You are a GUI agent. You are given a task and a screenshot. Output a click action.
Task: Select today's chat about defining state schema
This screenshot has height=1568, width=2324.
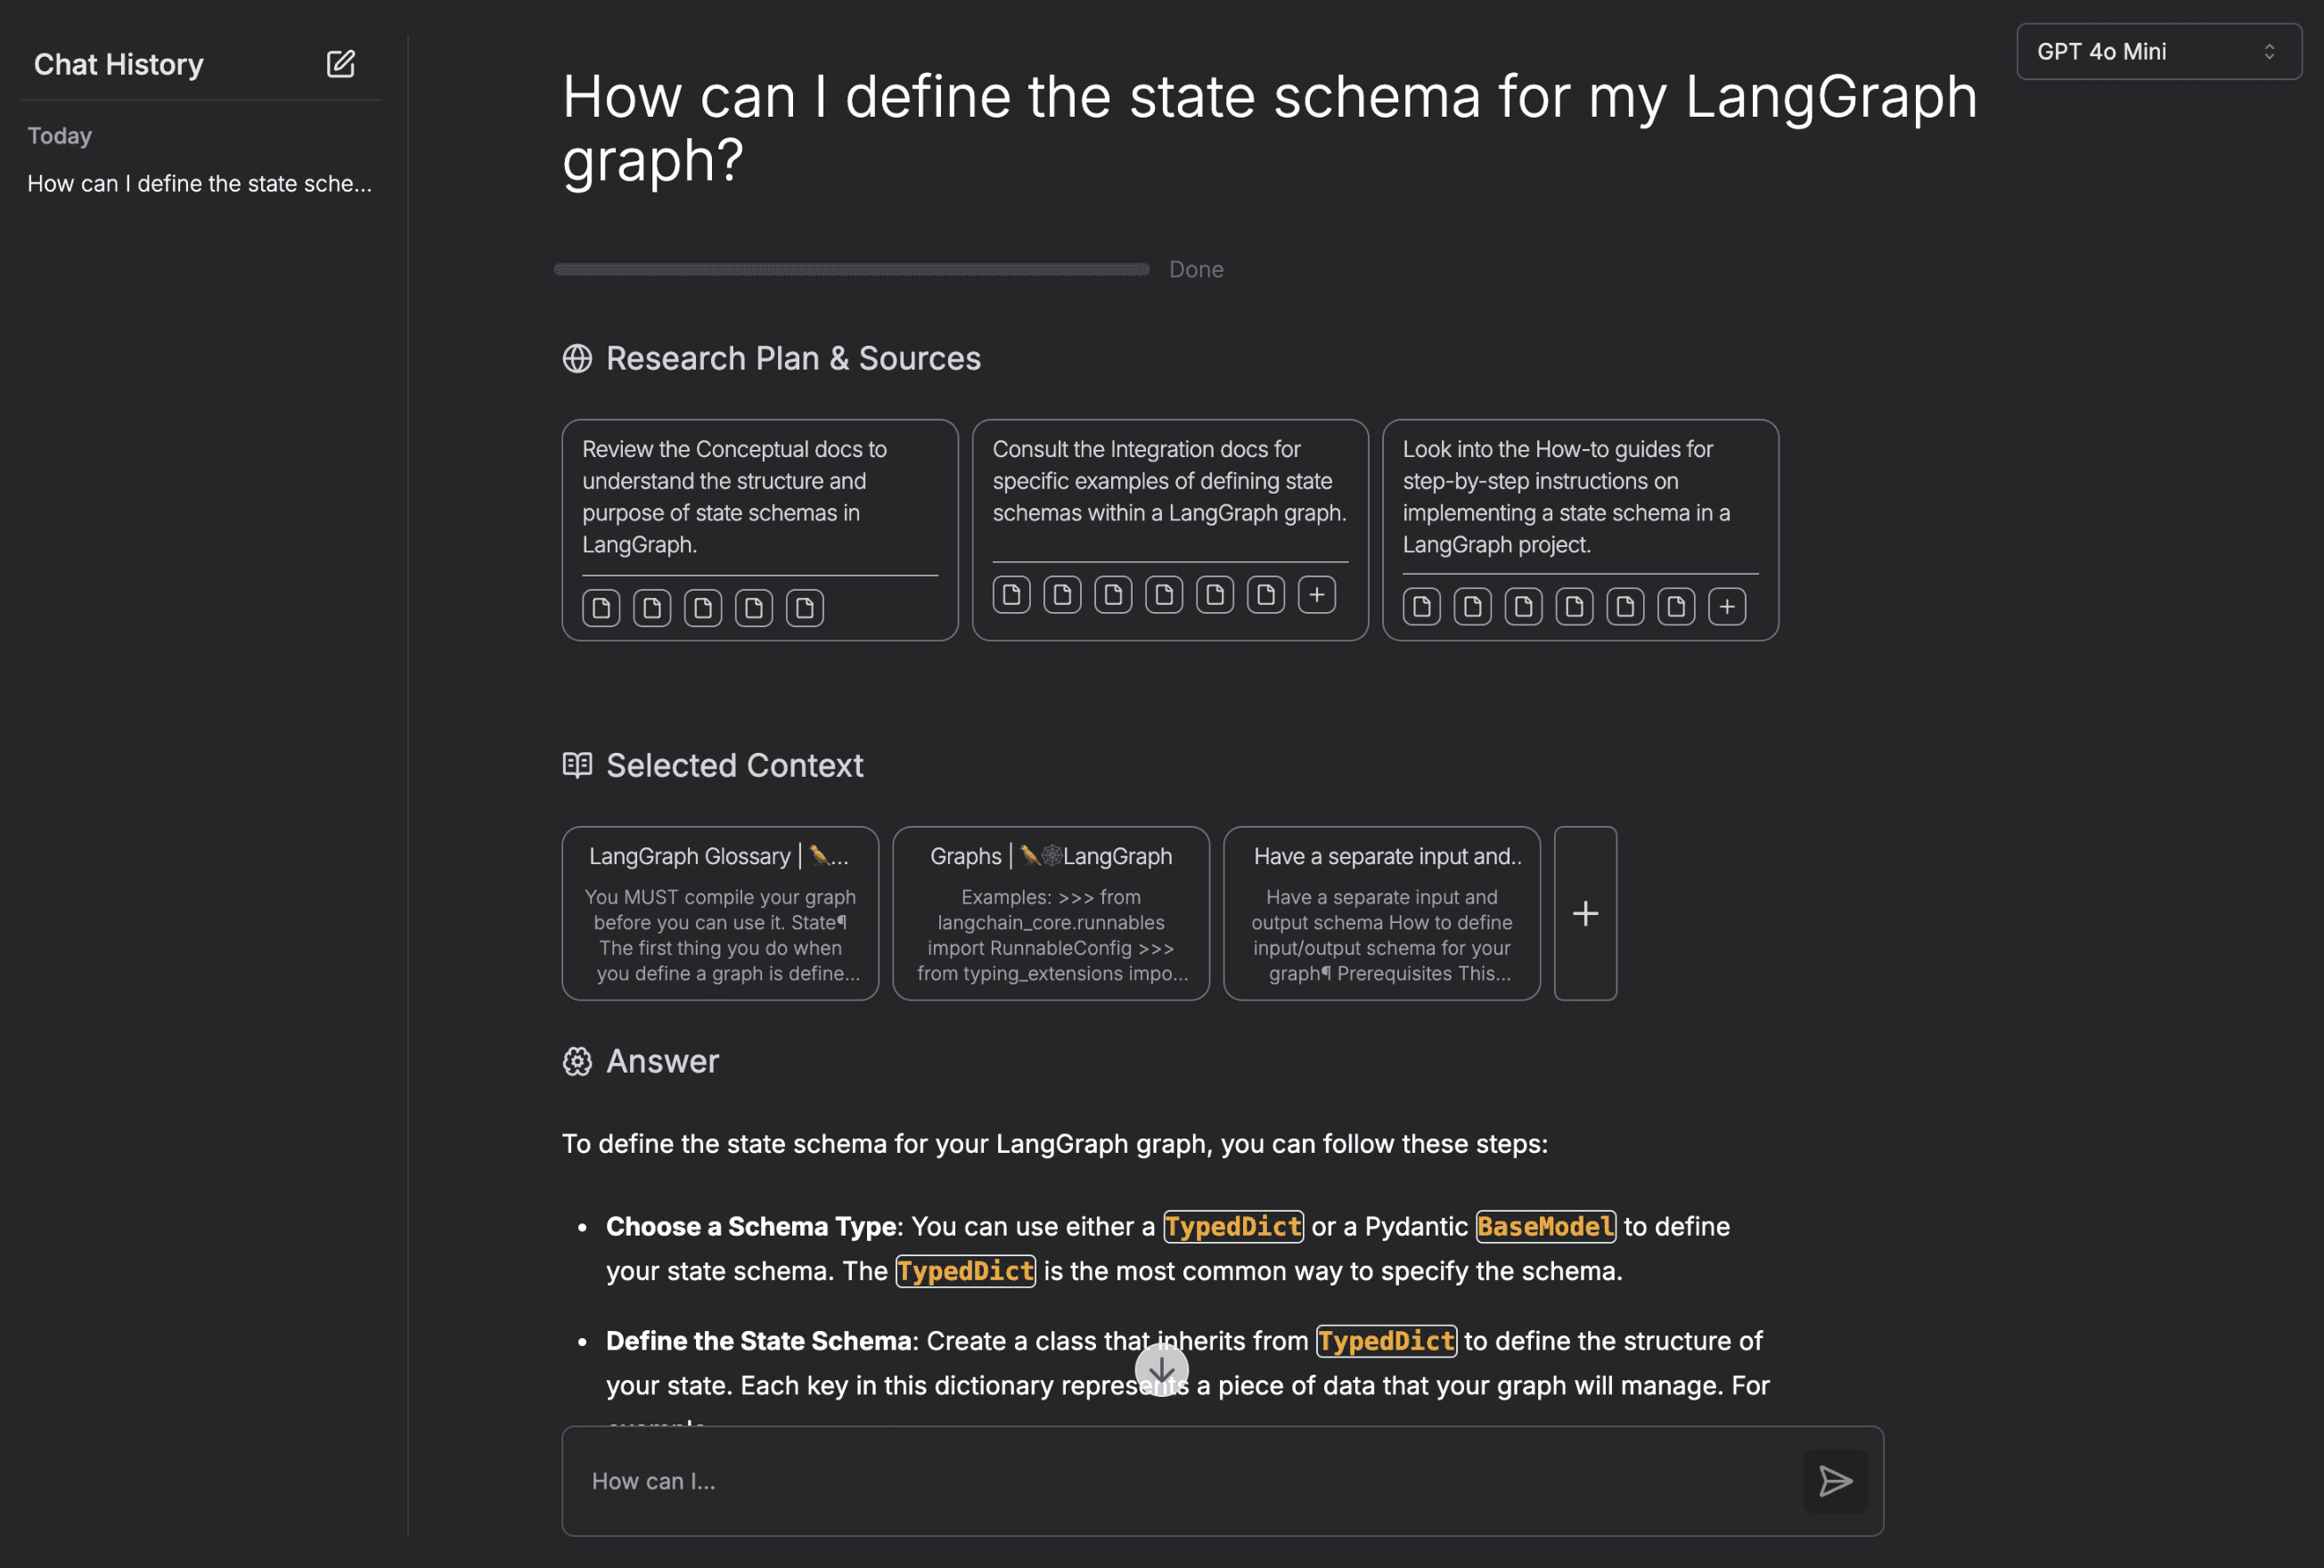tap(200, 183)
